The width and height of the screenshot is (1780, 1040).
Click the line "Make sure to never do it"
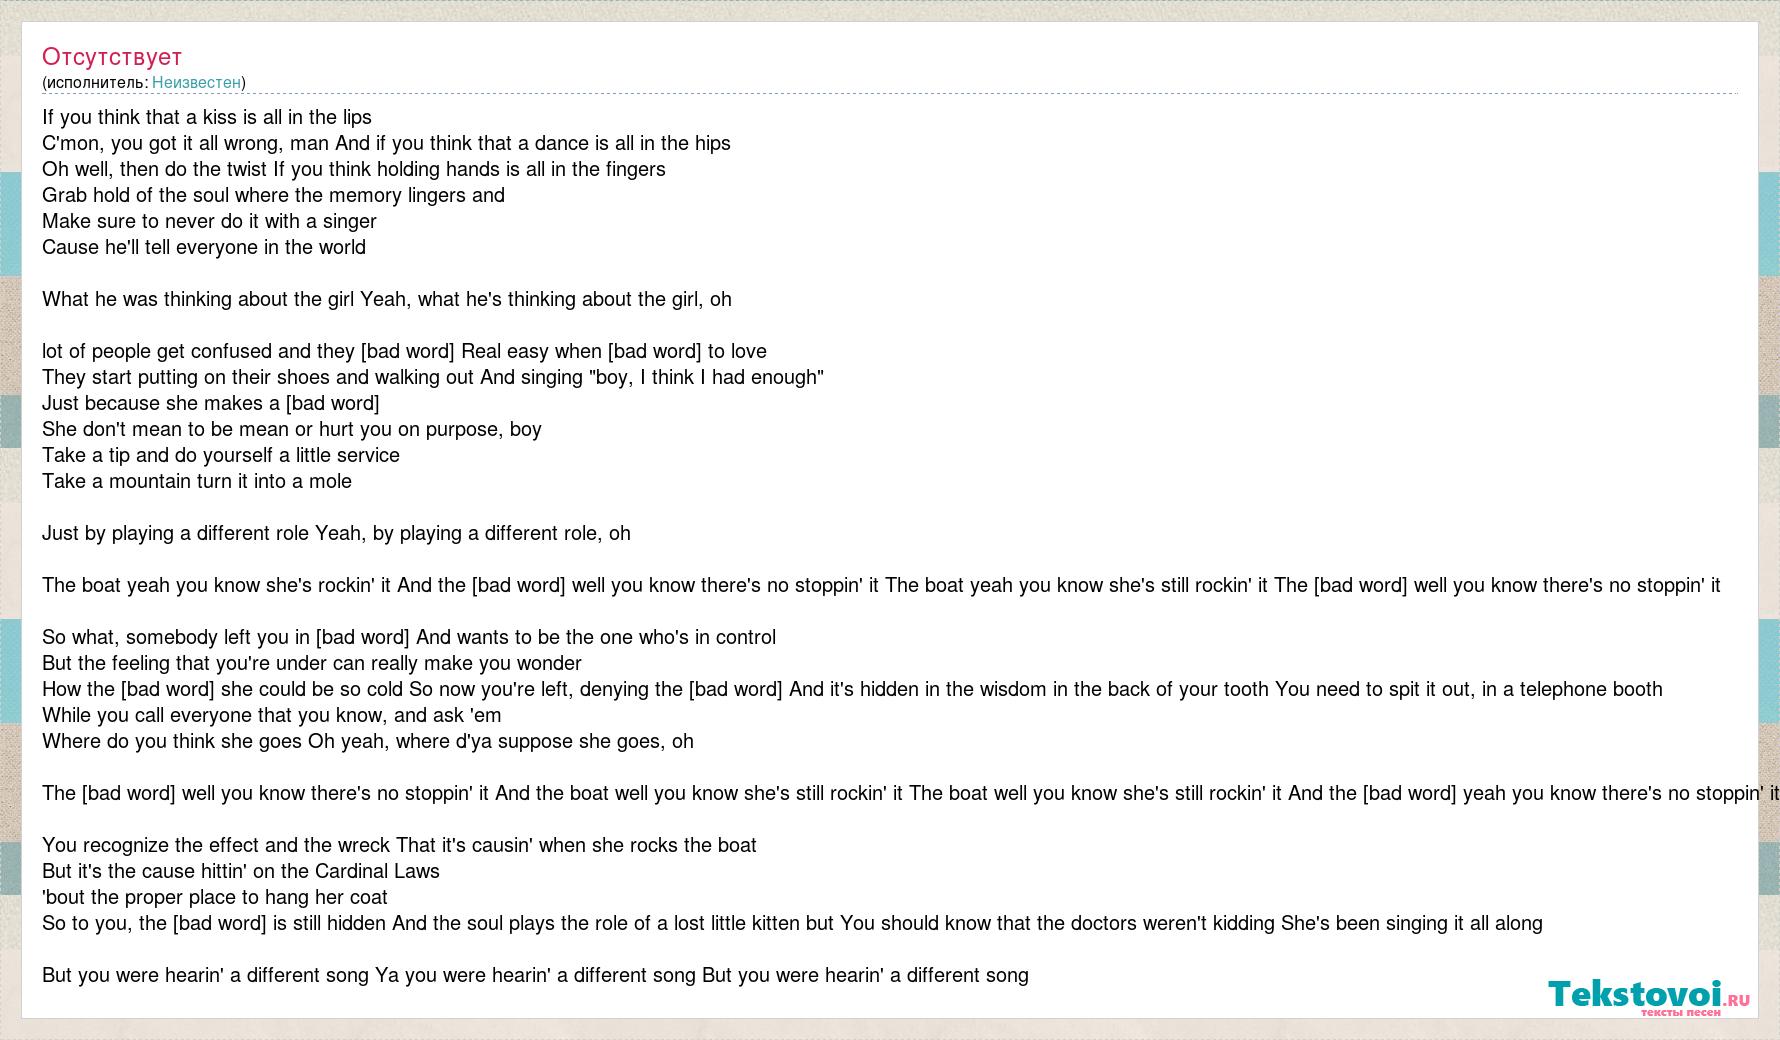coord(209,221)
